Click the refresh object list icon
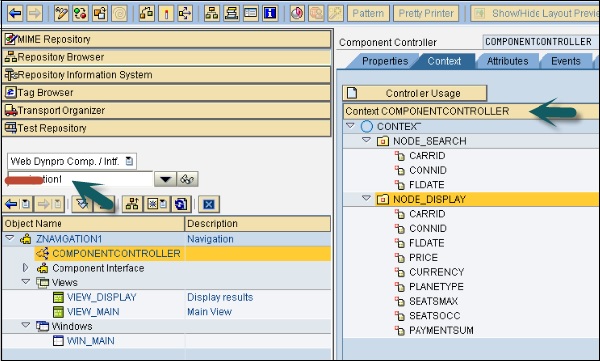The height and width of the screenshot is (361, 600). [x=181, y=204]
